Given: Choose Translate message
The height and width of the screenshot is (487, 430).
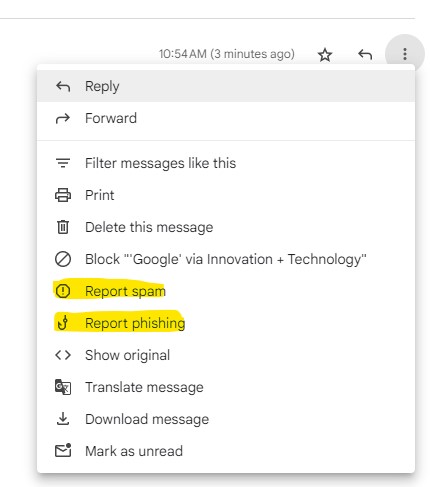Looking at the screenshot, I should click(x=226, y=387).
